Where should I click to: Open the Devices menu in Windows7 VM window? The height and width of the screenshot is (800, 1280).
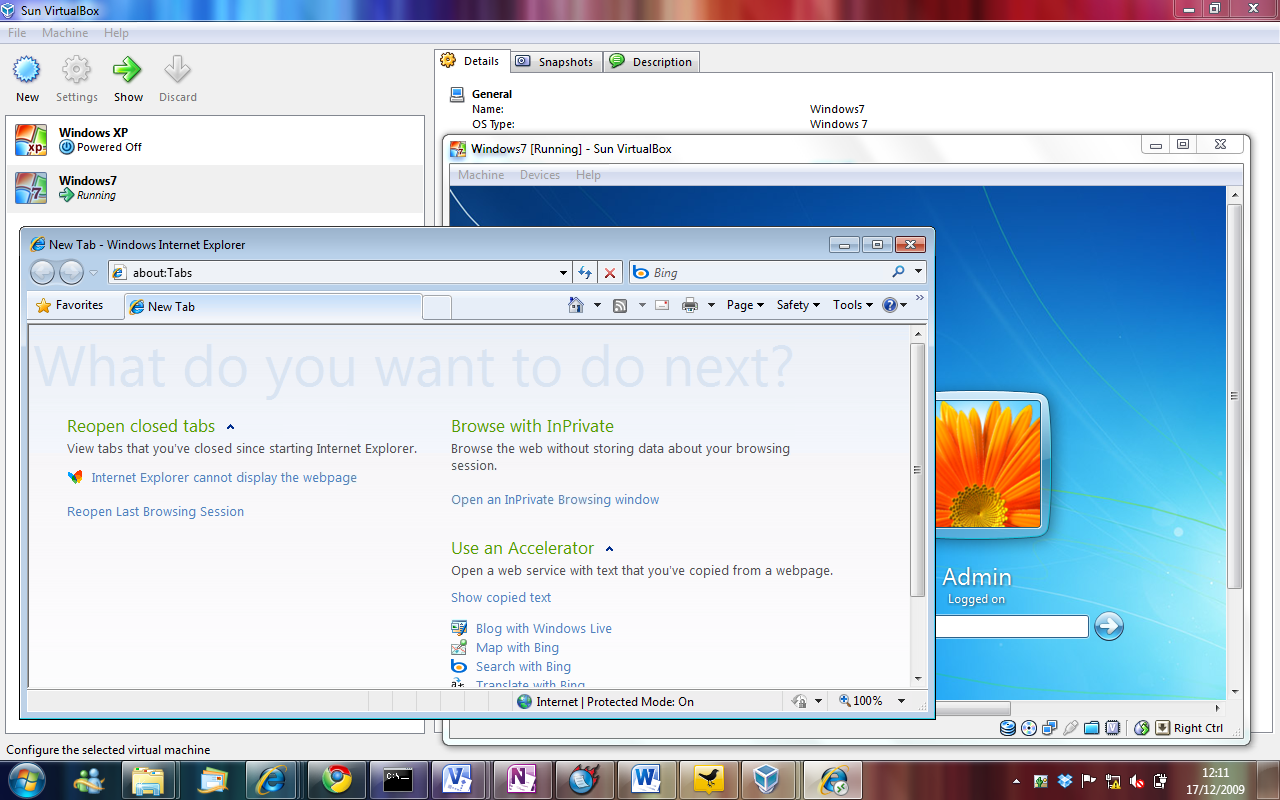(540, 175)
